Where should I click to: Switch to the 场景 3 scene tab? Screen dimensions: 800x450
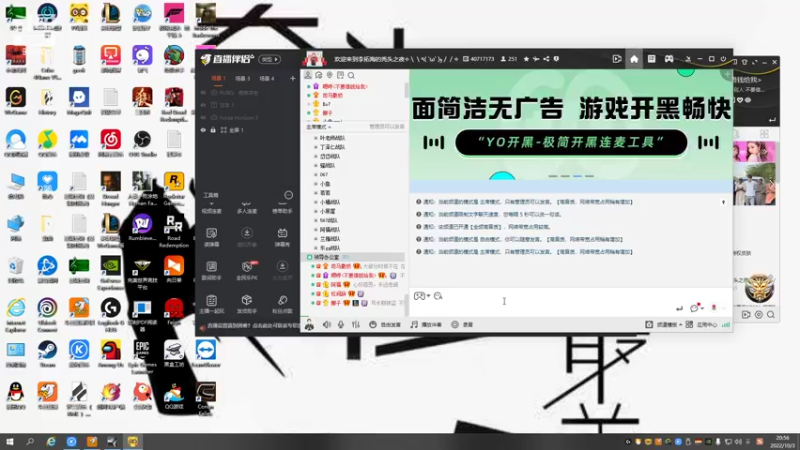[242, 79]
